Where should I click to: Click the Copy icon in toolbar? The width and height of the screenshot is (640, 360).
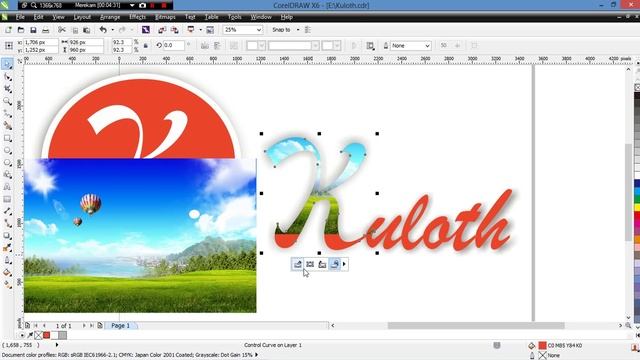[75, 30]
